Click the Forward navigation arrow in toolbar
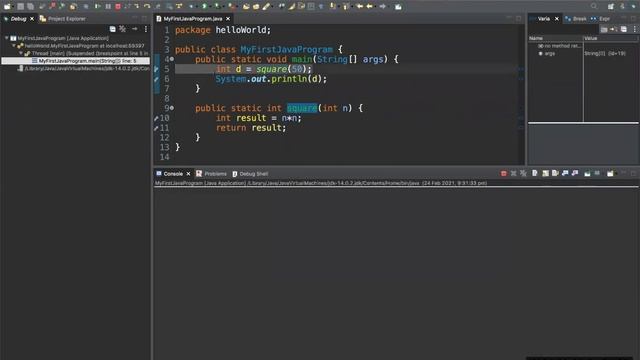The height and width of the screenshot is (360, 640). pos(383,7)
